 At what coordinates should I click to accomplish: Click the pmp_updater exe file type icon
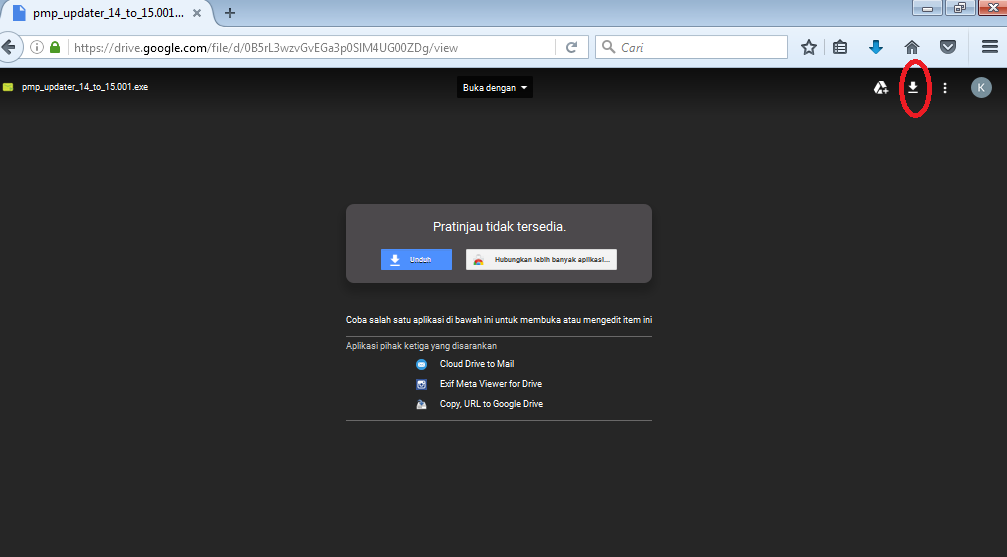tap(8, 87)
